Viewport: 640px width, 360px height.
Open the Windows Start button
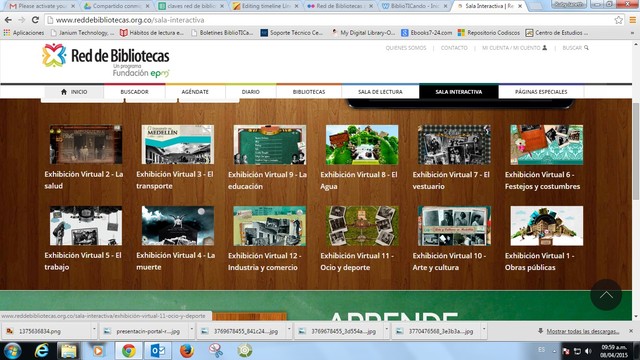click(12, 351)
